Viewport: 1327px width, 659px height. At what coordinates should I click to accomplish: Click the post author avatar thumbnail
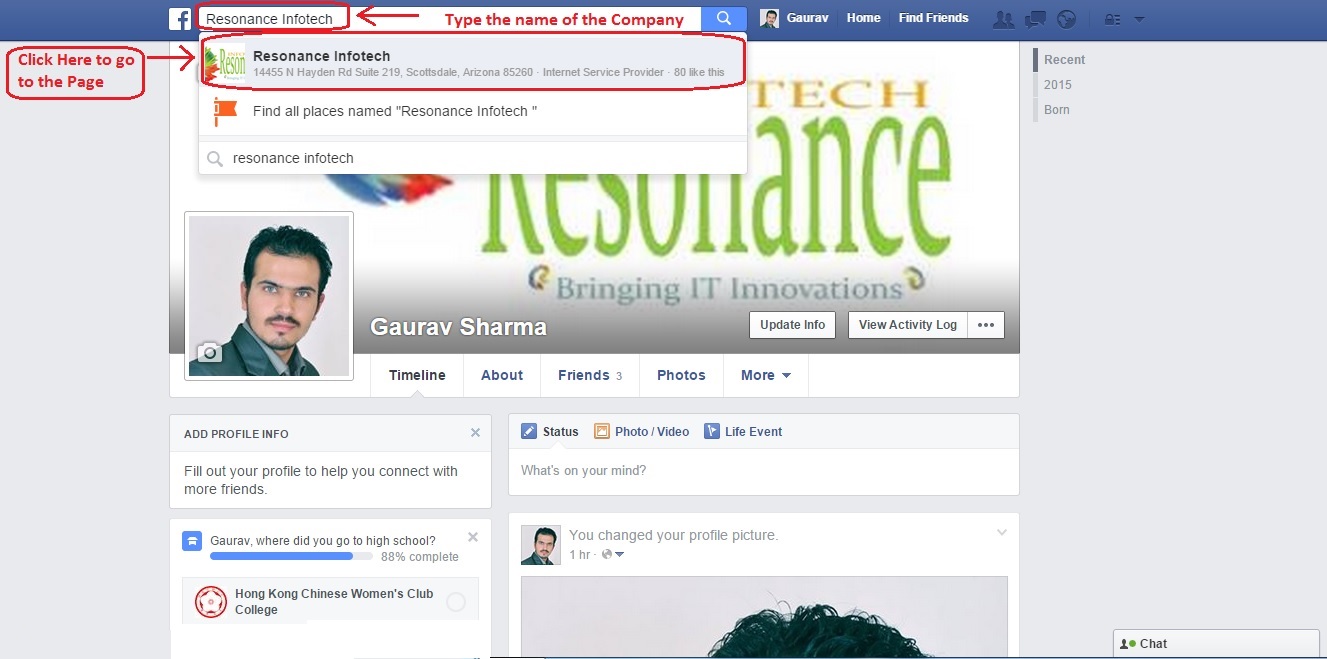(x=541, y=545)
